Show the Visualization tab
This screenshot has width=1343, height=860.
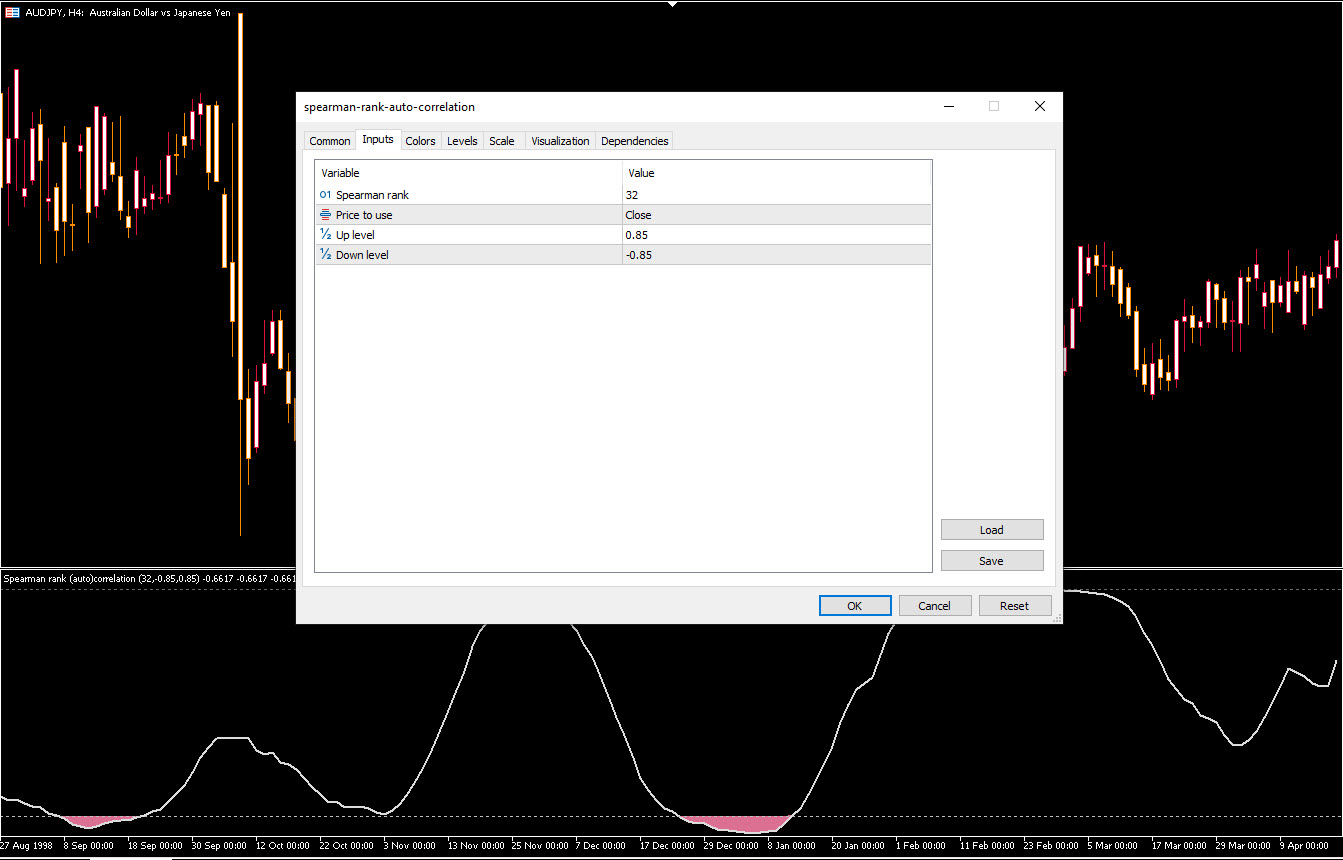click(x=560, y=141)
